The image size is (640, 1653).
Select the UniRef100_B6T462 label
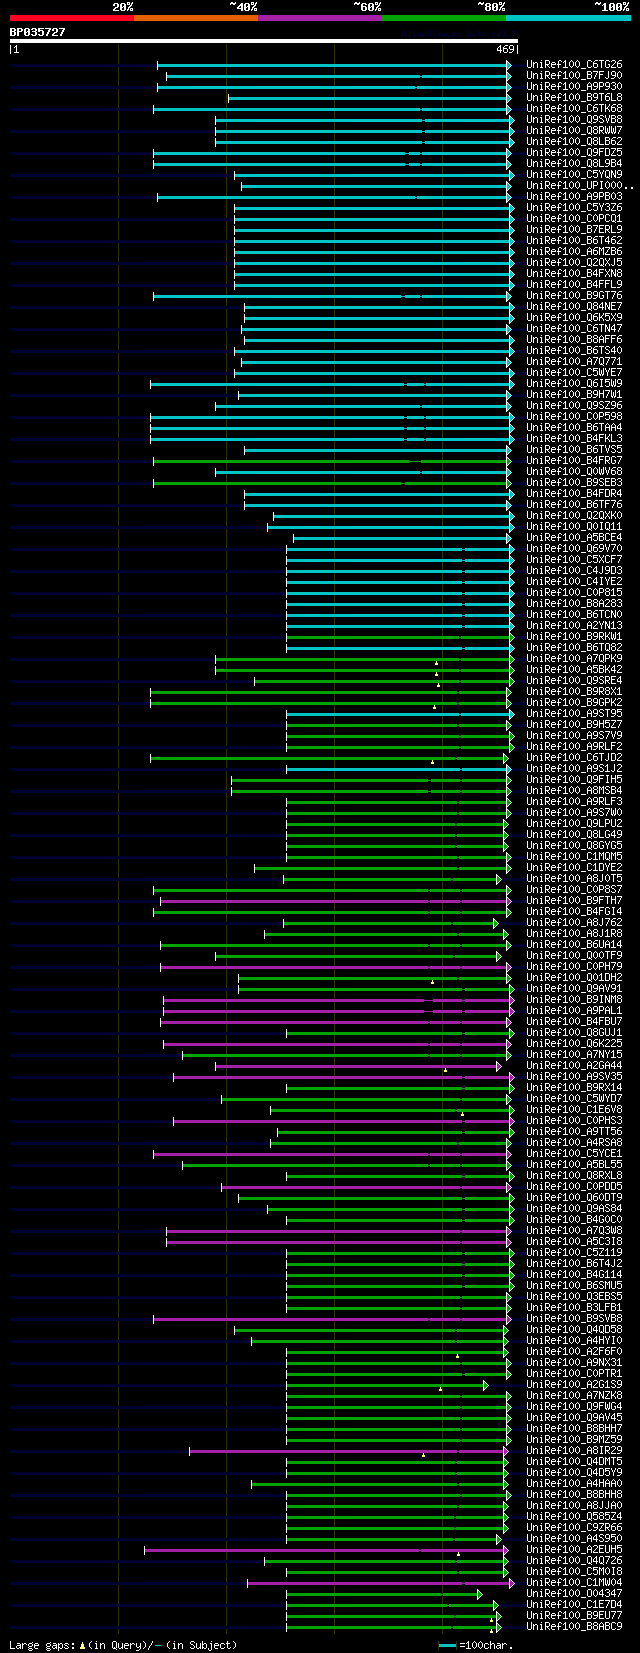[574, 240]
